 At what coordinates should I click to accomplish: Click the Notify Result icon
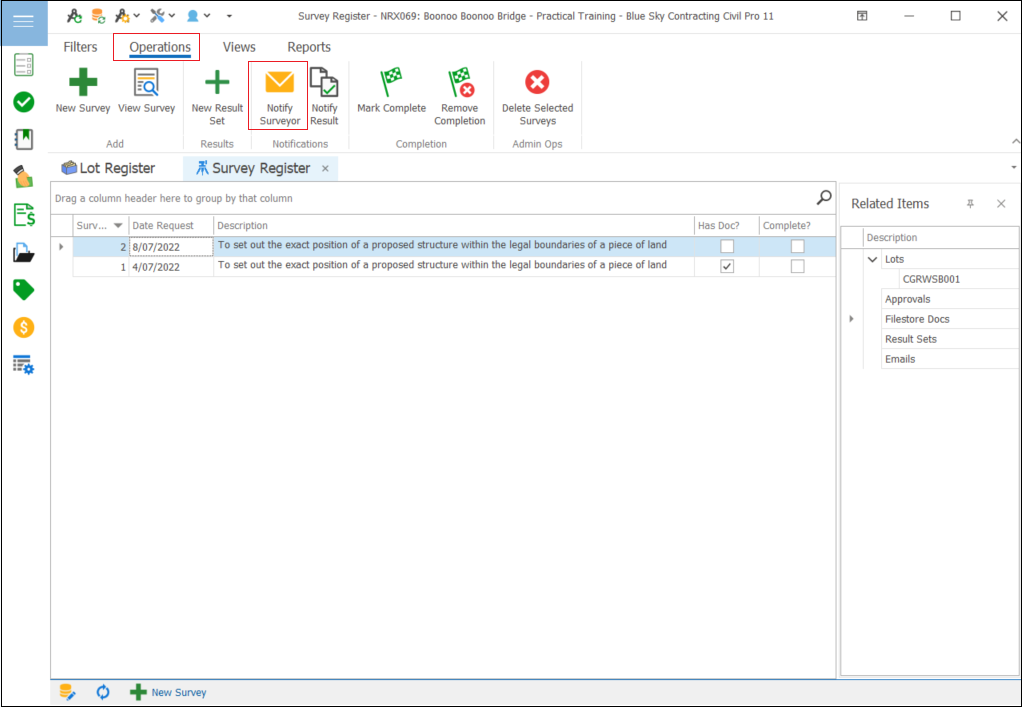(324, 83)
